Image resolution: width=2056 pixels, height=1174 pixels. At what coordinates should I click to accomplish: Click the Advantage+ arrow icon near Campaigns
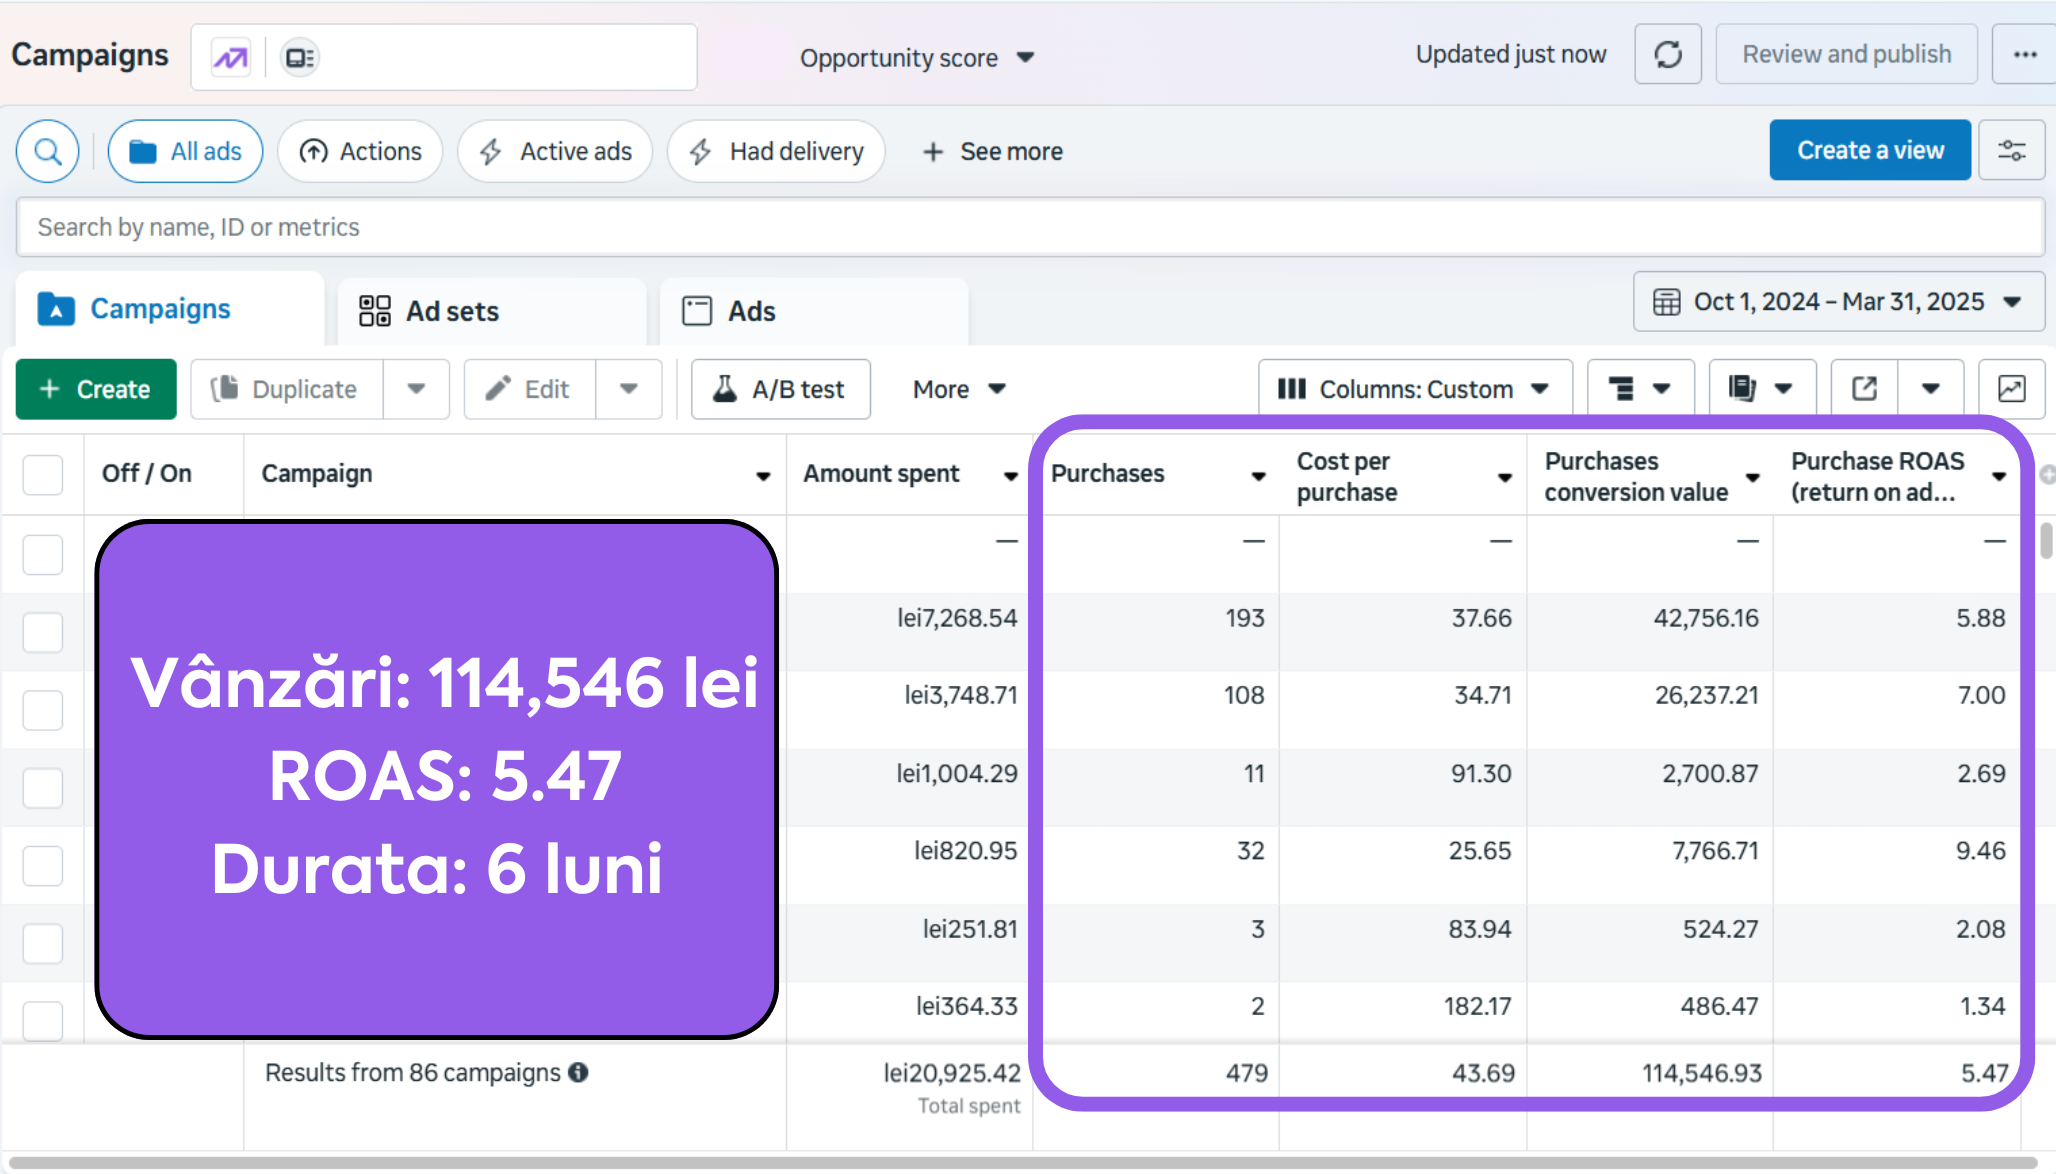tap(231, 58)
